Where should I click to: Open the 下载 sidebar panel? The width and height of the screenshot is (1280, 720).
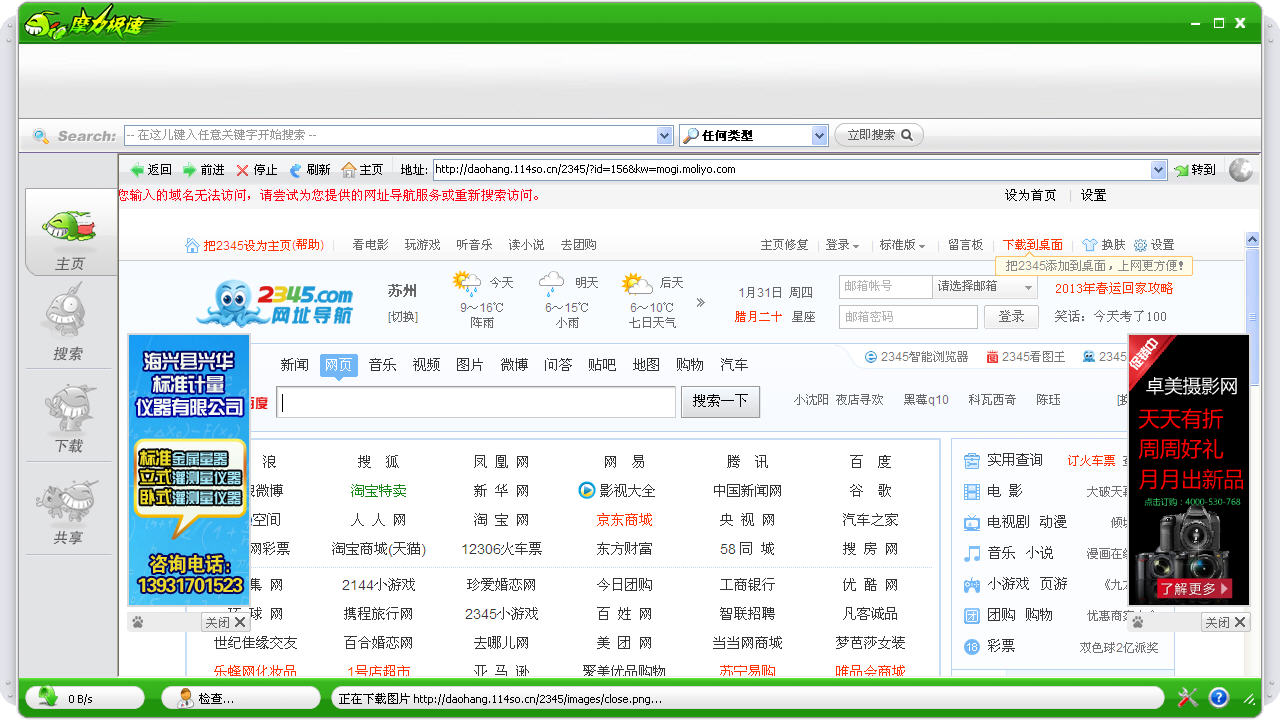pyautogui.click(x=68, y=414)
